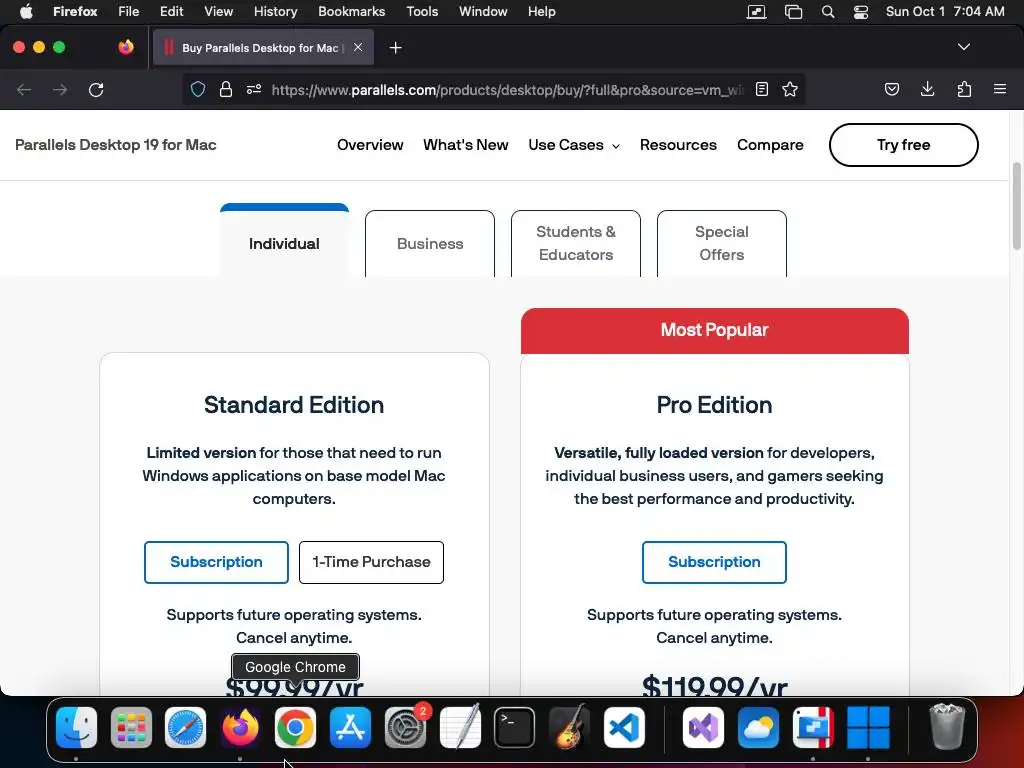This screenshot has width=1024, height=768.
Task: Choose Standard Edition Subscription option
Action: coord(216,562)
